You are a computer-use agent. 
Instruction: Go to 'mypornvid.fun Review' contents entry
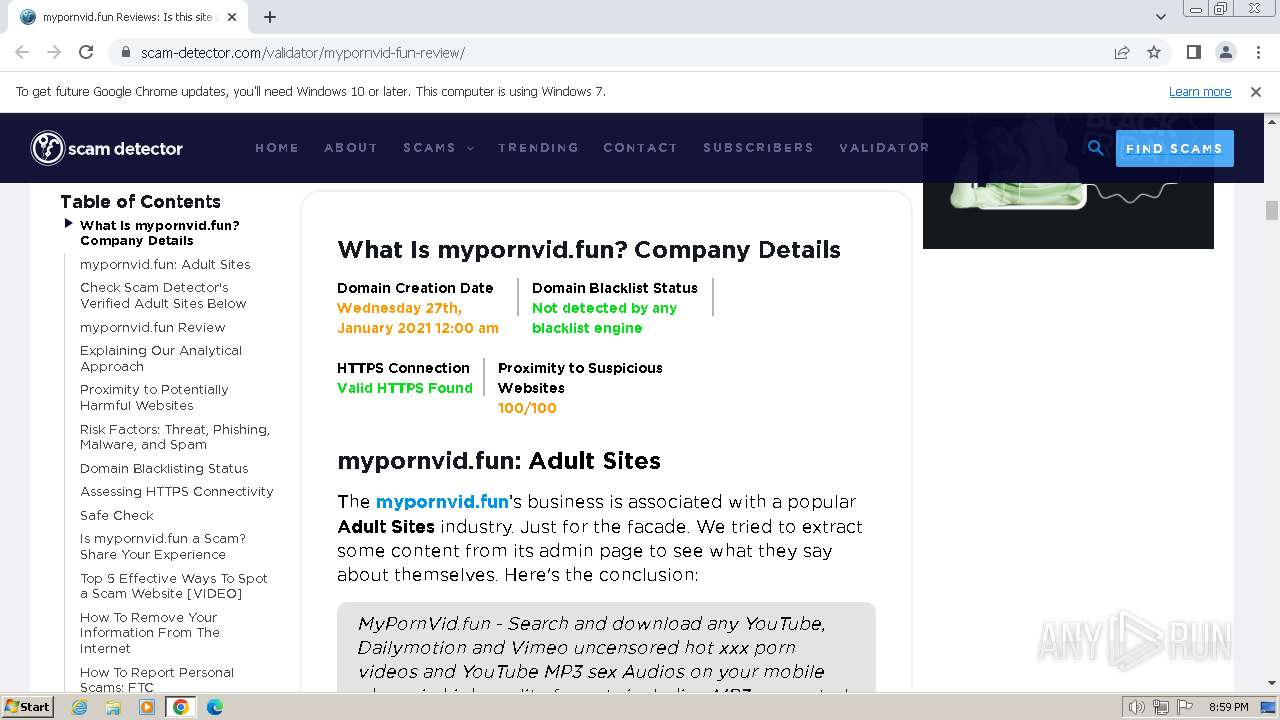(x=153, y=327)
